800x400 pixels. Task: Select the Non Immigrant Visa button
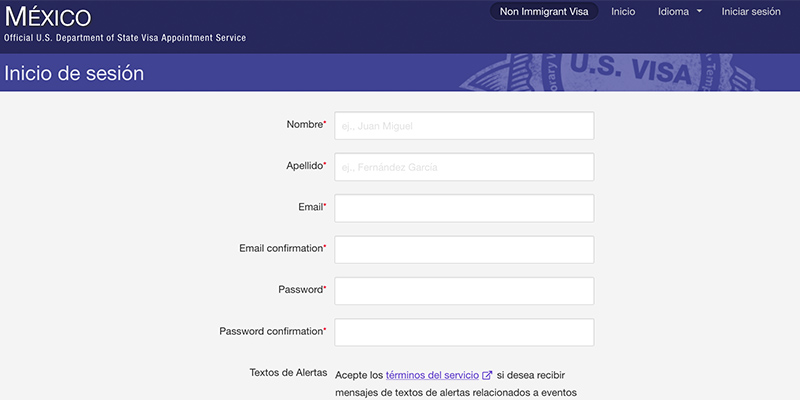544,12
